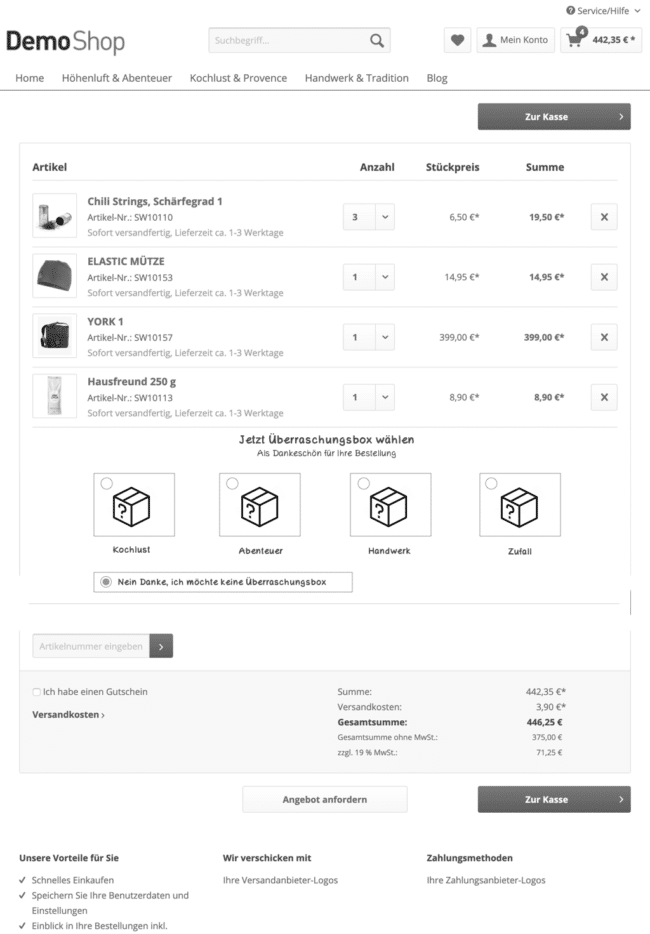Screen dimensions: 650x934
Task: Click the search magnifier icon
Action: [x=377, y=40]
